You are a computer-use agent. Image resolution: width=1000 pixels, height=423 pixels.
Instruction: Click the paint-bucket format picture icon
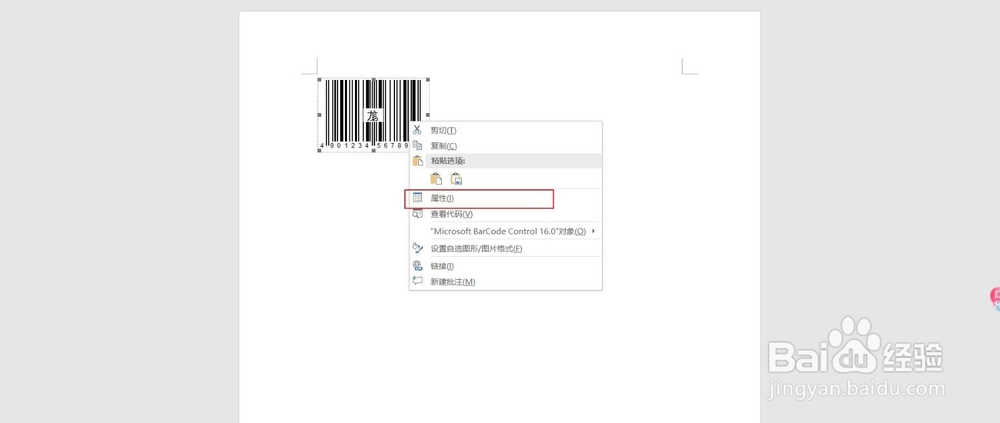pyautogui.click(x=417, y=248)
